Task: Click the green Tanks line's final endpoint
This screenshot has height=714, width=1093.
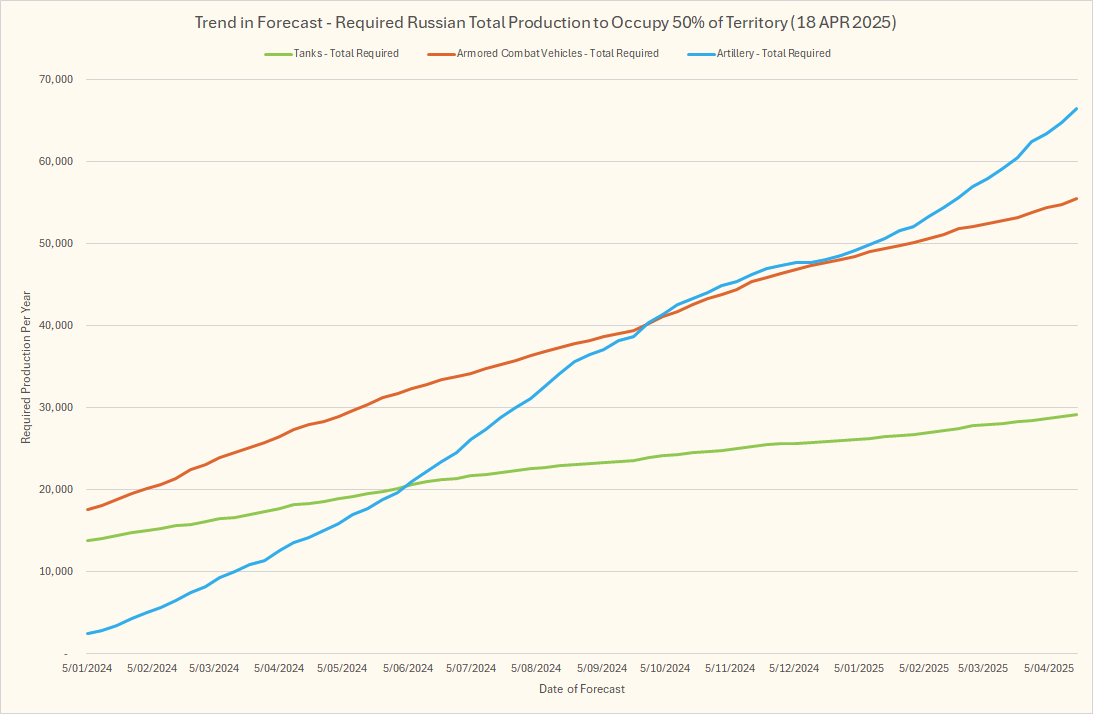Action: click(x=1076, y=414)
